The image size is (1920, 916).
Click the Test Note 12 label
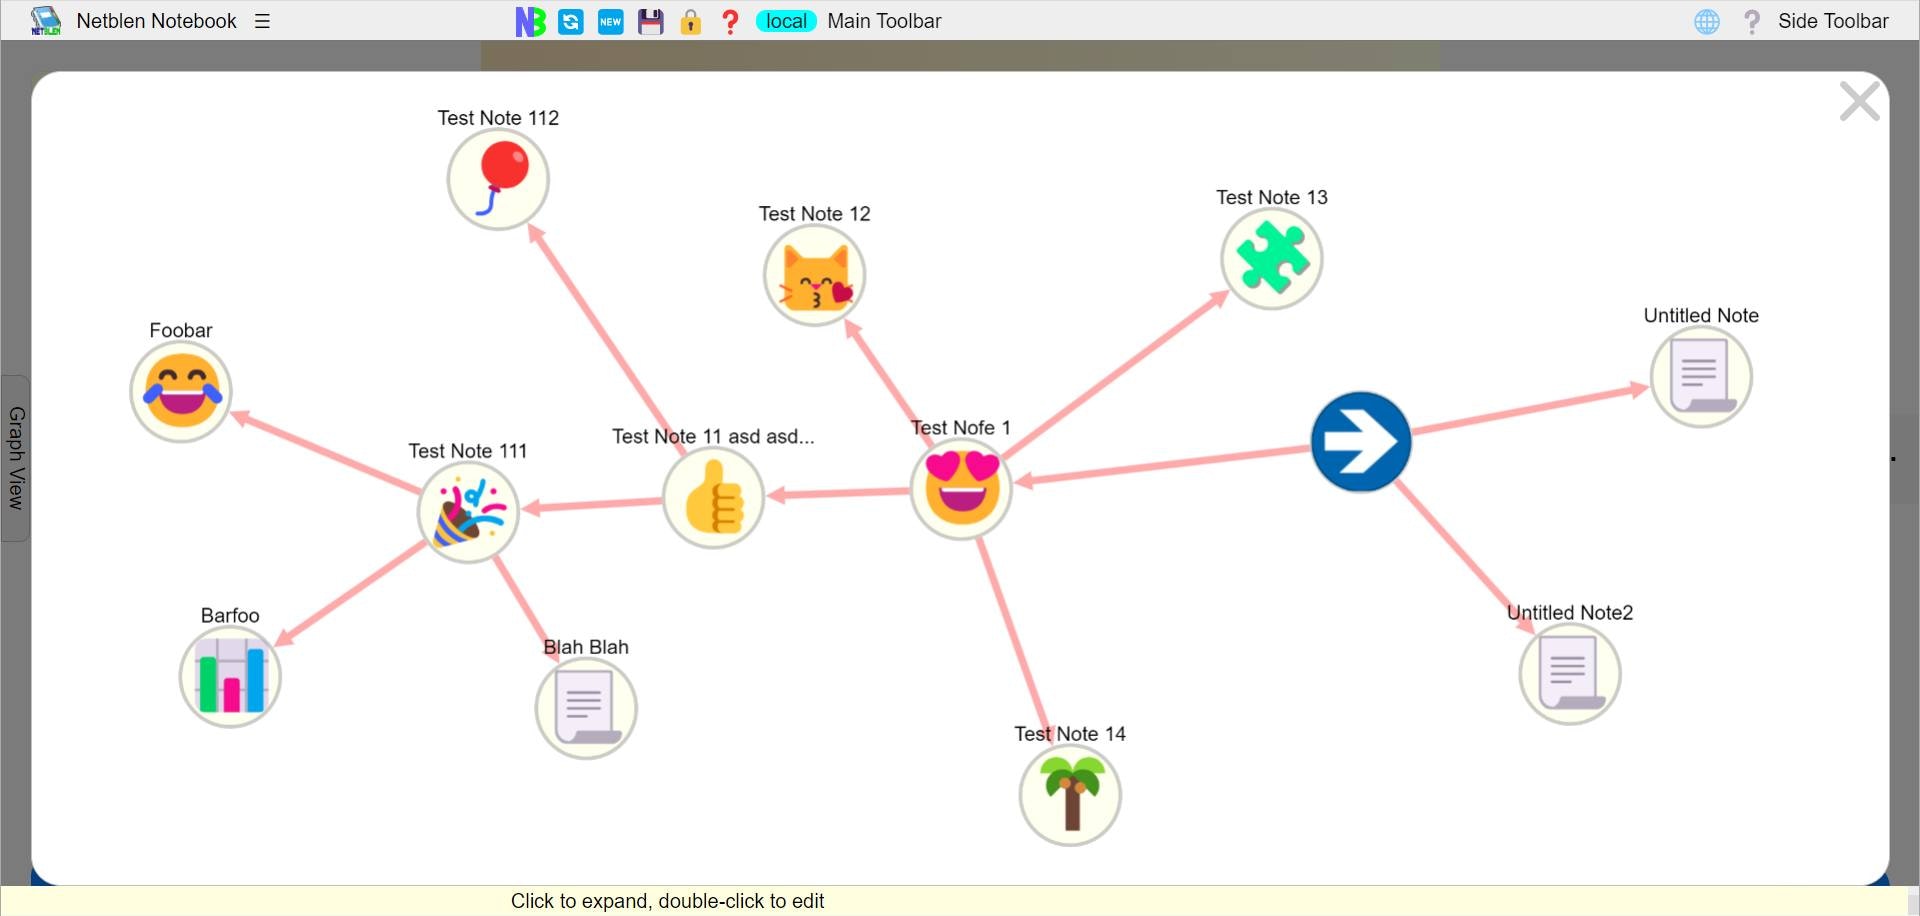814,214
